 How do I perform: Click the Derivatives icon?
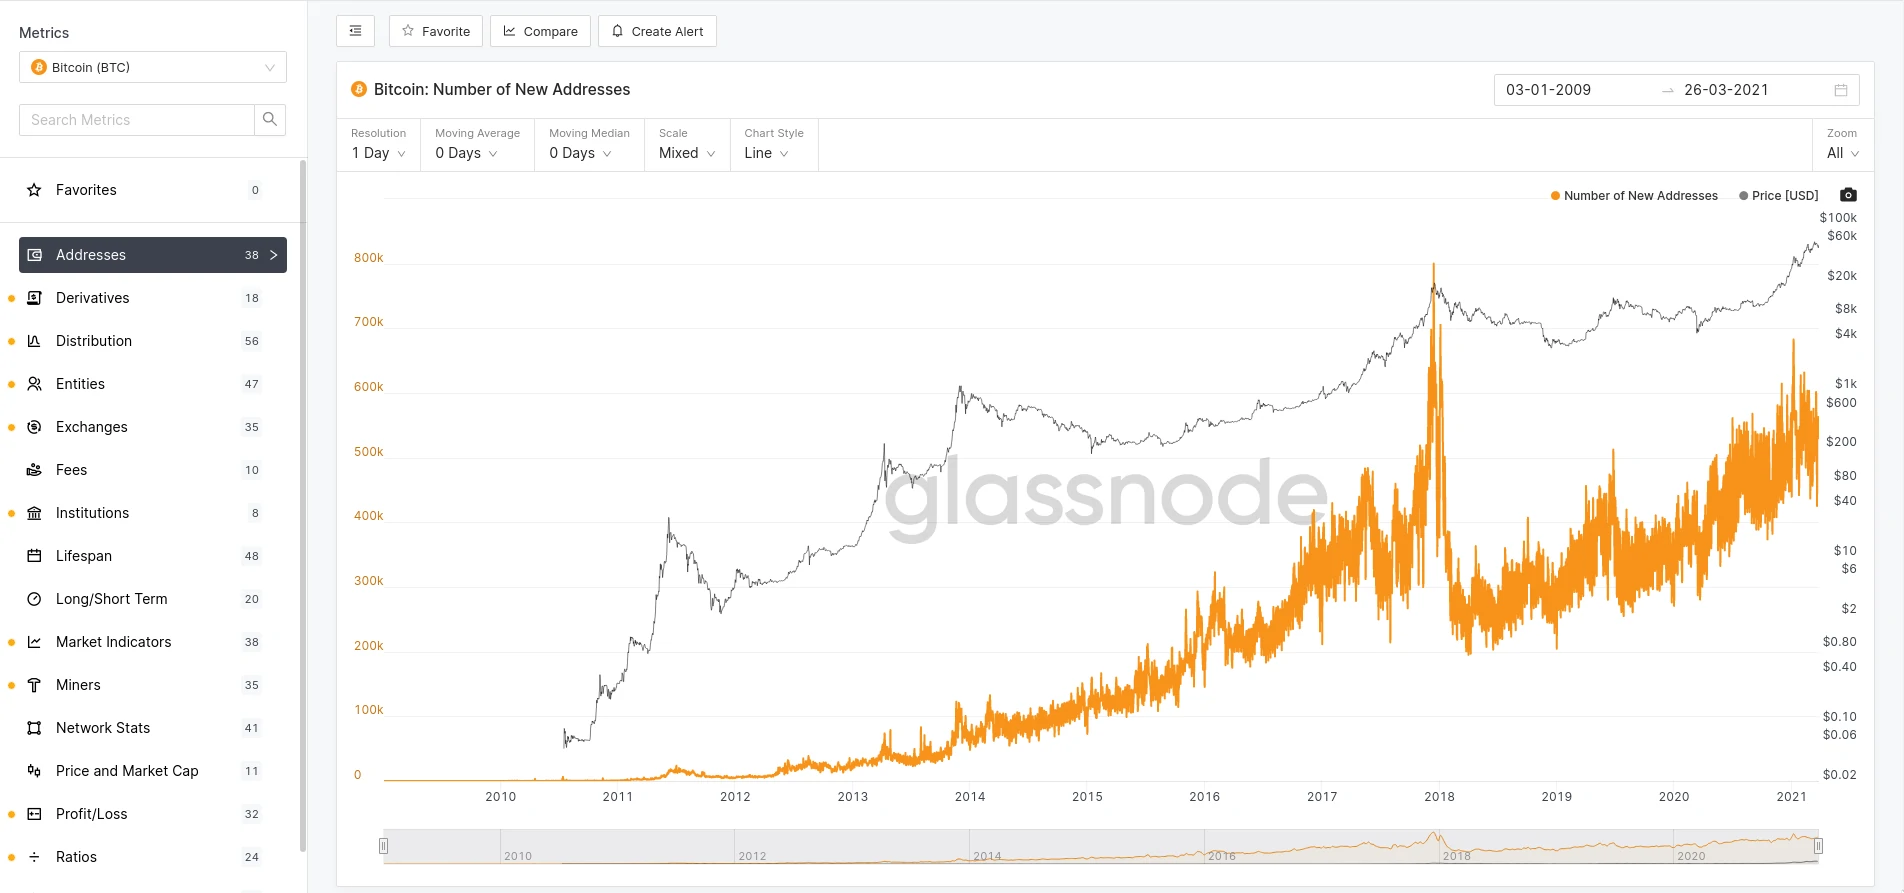[x=34, y=298]
